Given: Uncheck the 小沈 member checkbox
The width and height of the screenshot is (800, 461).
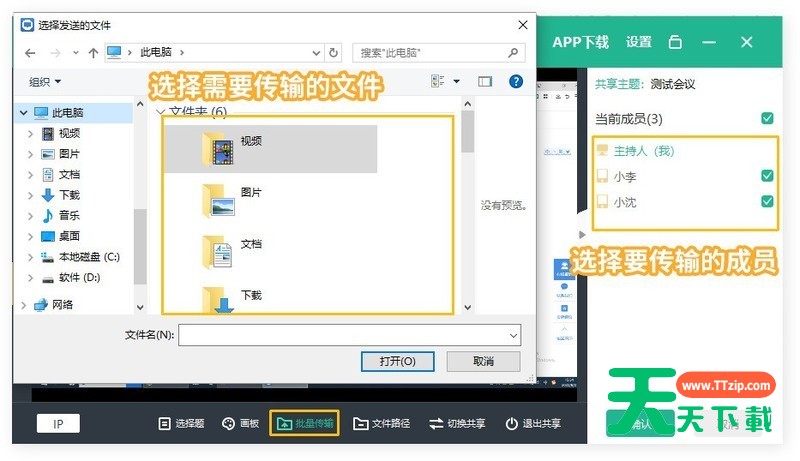Looking at the screenshot, I should [x=767, y=202].
